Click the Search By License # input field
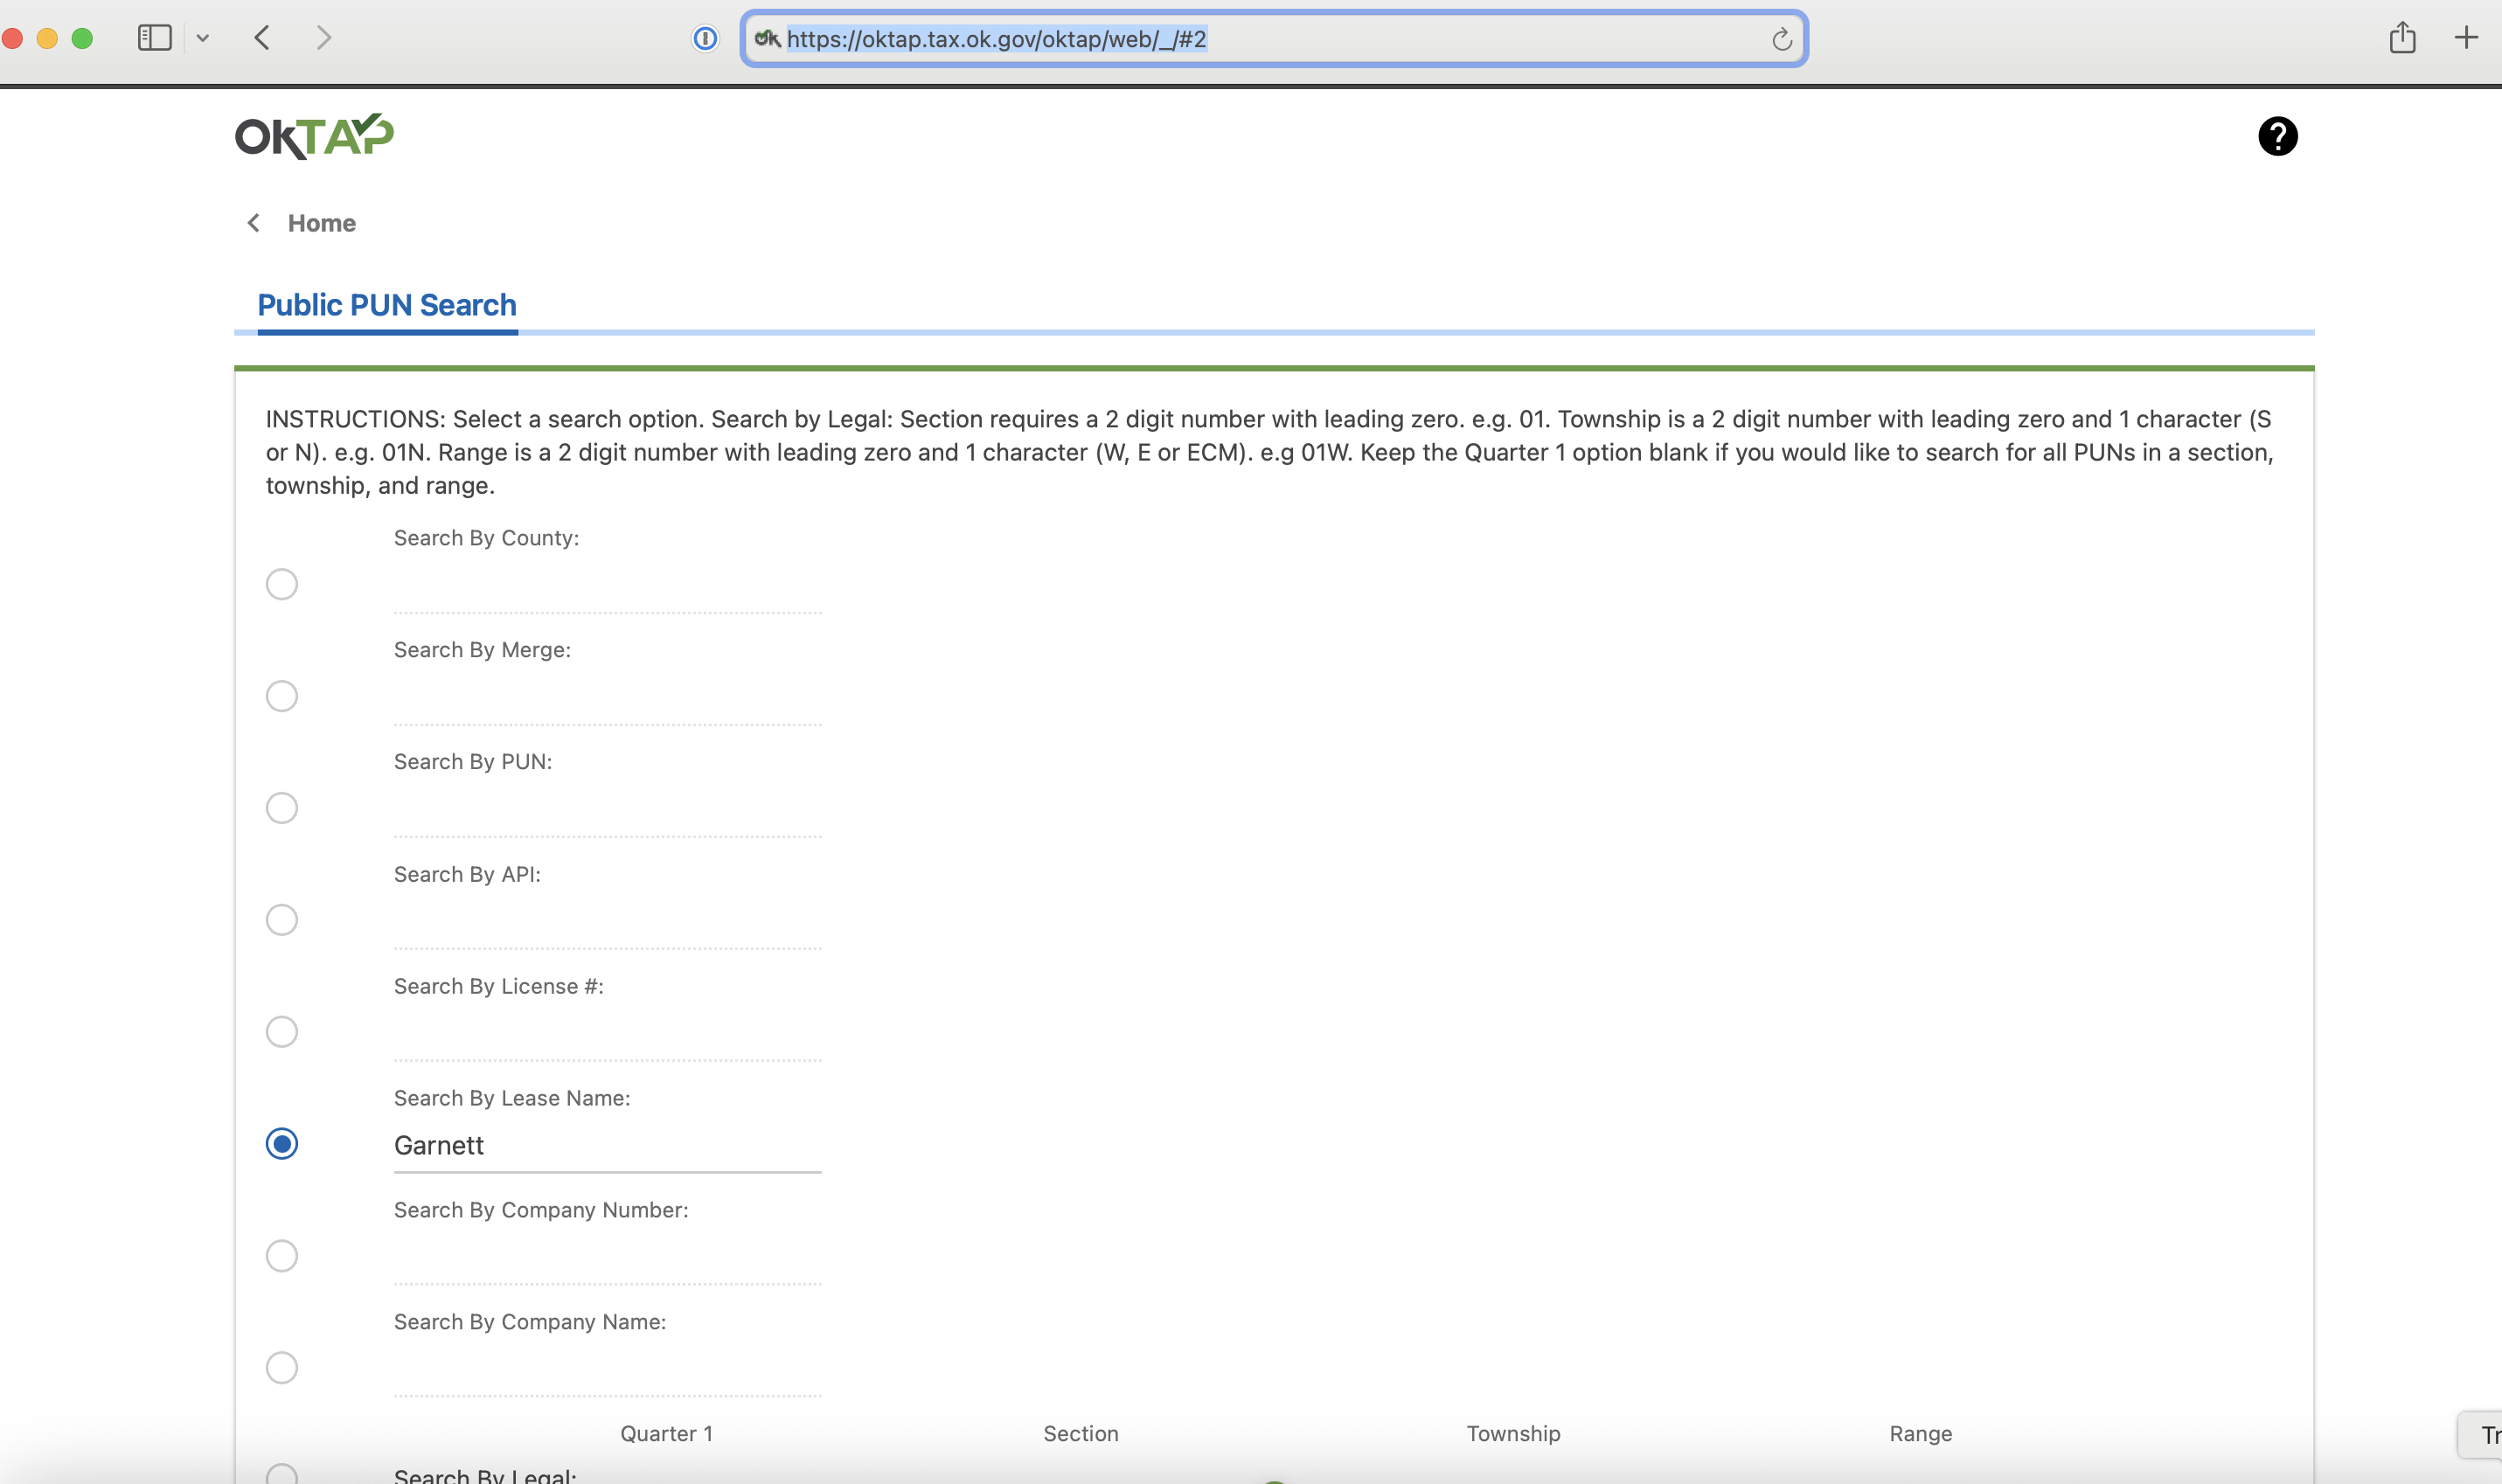Viewport: 2502px width, 1484px height. tap(607, 1035)
